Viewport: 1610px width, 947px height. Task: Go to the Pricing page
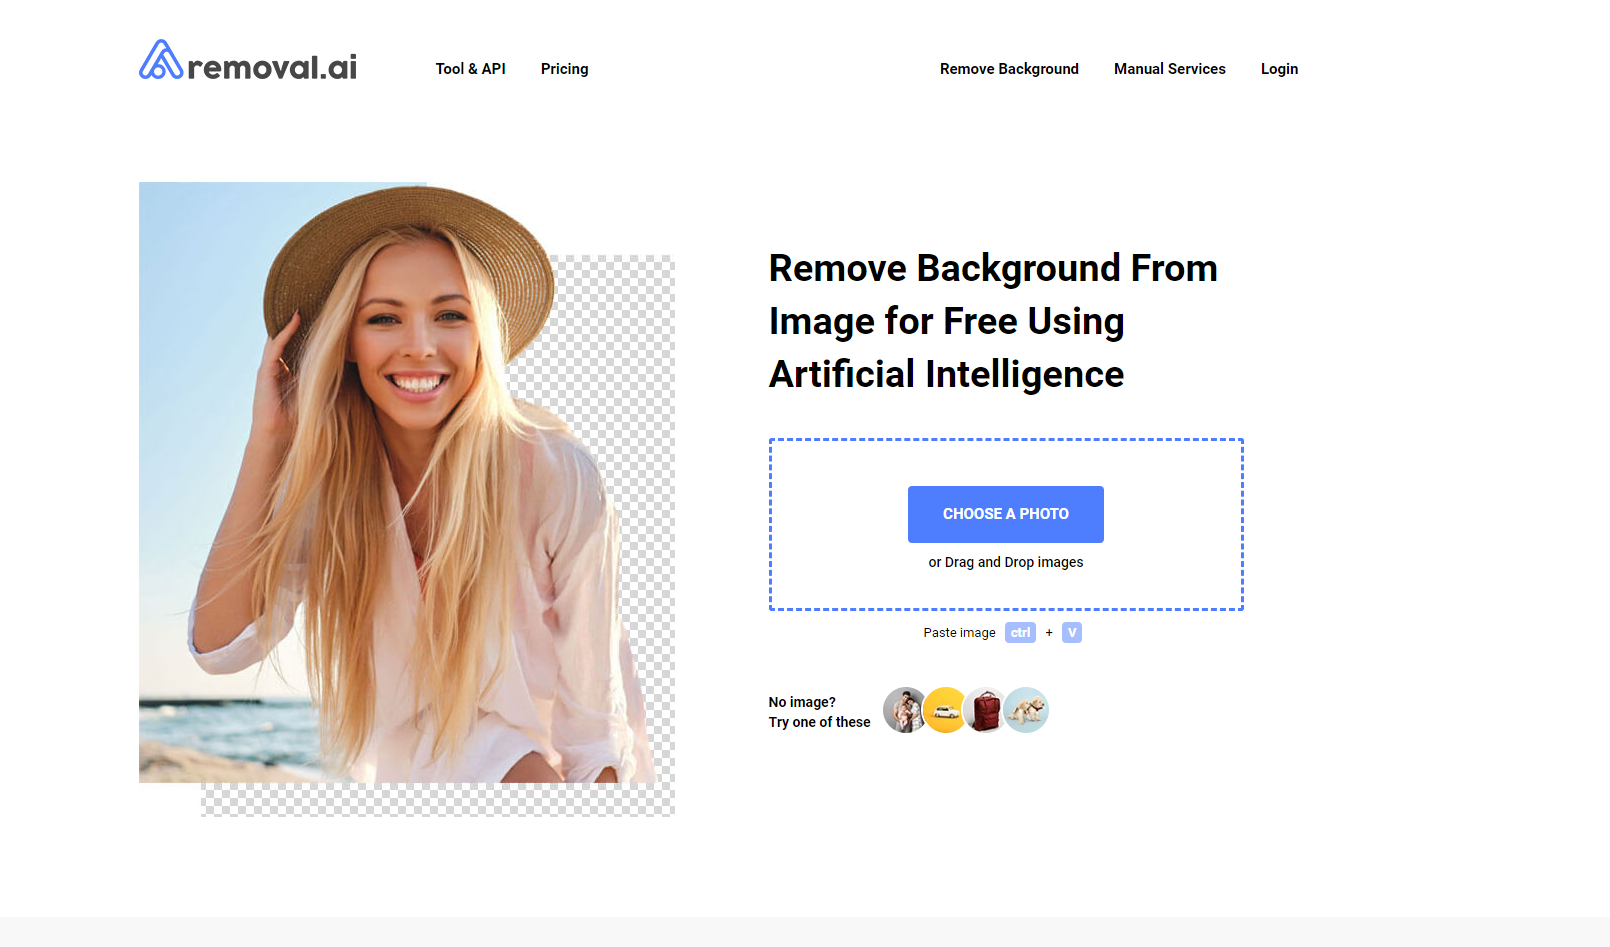pos(564,69)
